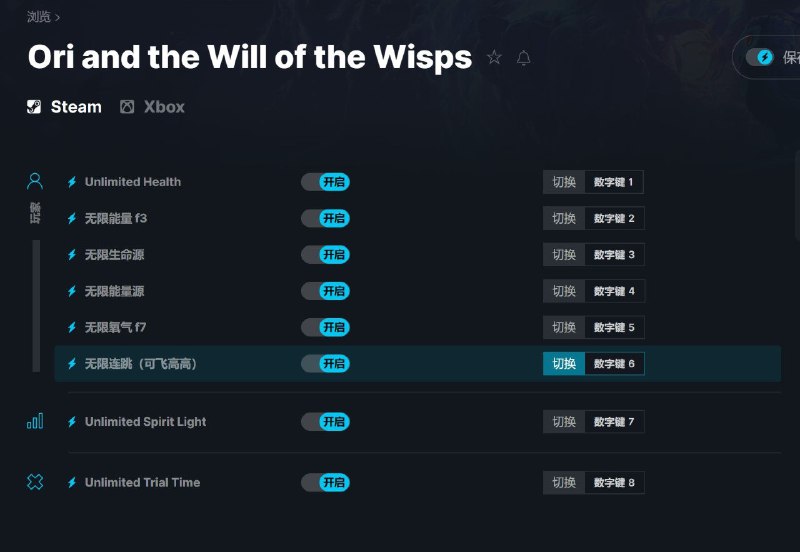
Task: Toggle the save cheats switch at top right
Action: click(x=760, y=57)
